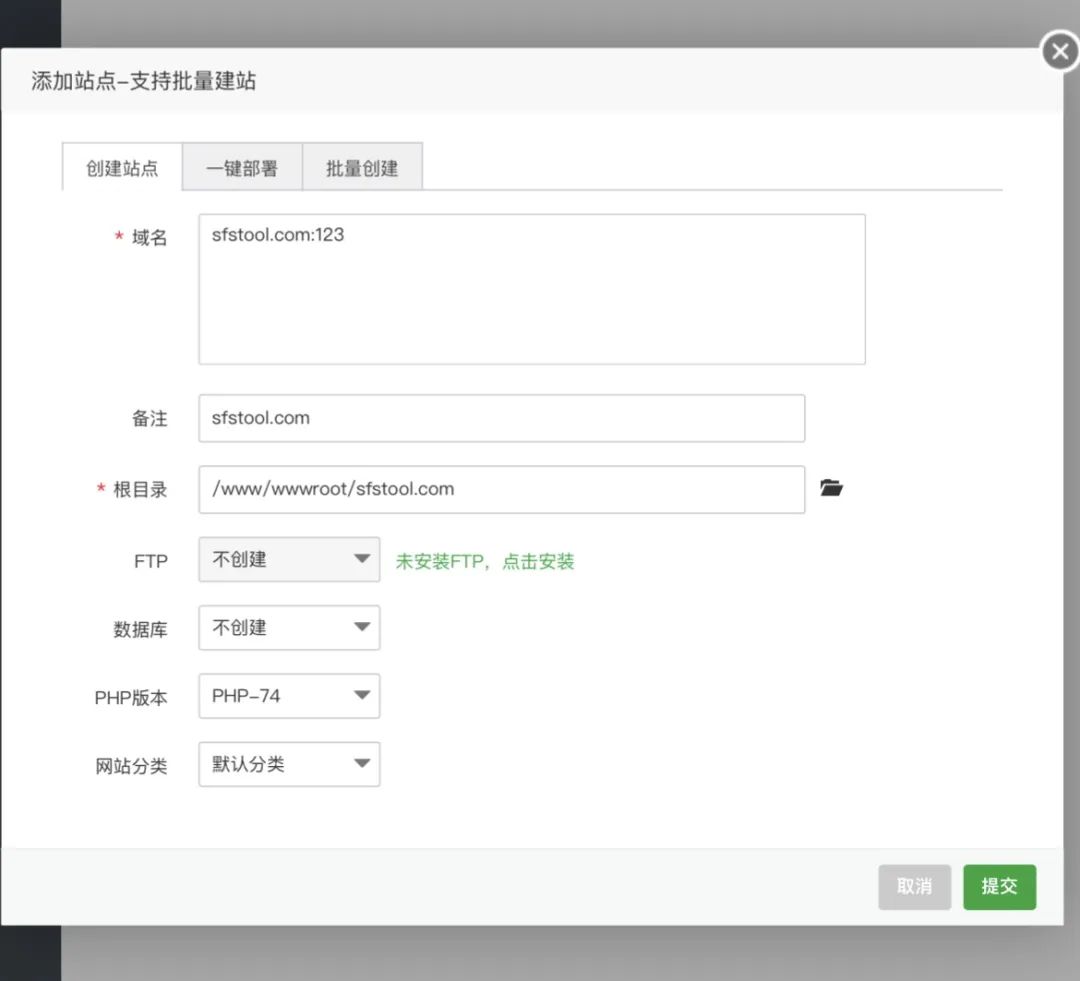Viewport: 1080px width, 981px height.
Task: Click the gray 取消 button
Action: 915,887
